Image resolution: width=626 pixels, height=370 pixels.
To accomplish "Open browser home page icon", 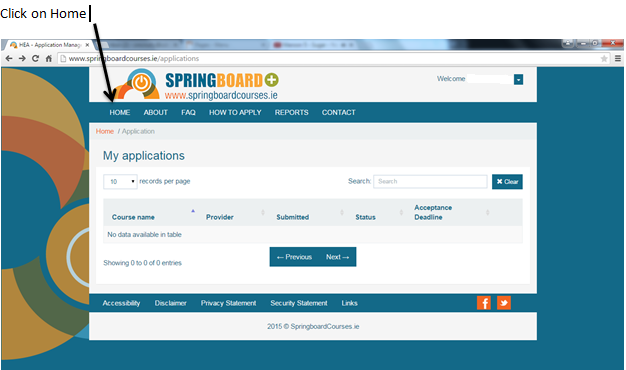I will (x=49, y=59).
